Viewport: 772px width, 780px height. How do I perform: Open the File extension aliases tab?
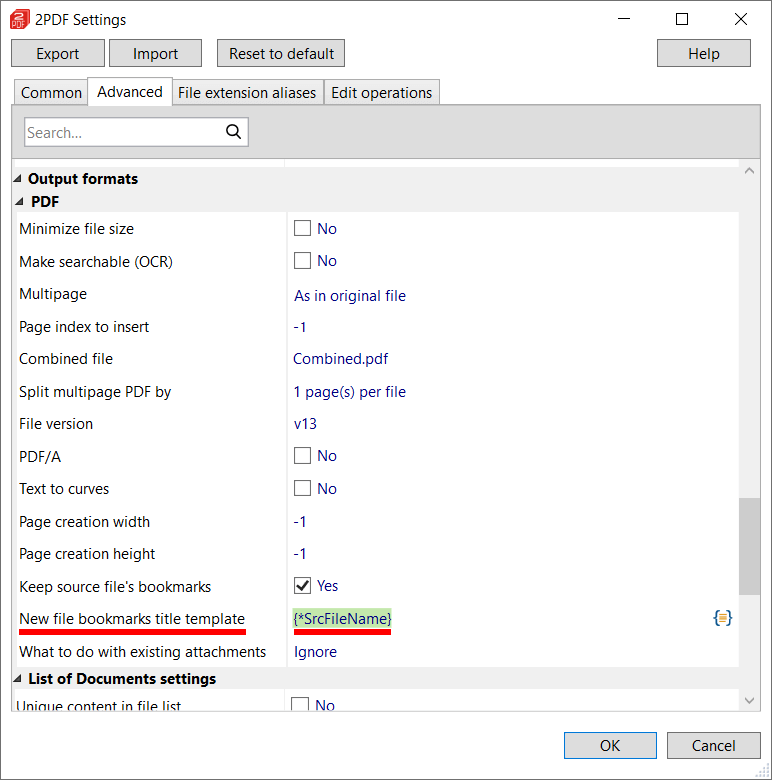coord(247,92)
